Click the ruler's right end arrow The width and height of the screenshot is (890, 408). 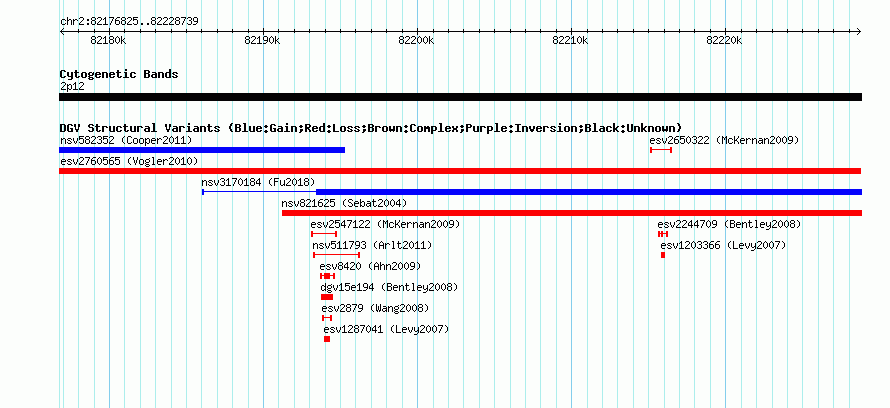[859, 32]
